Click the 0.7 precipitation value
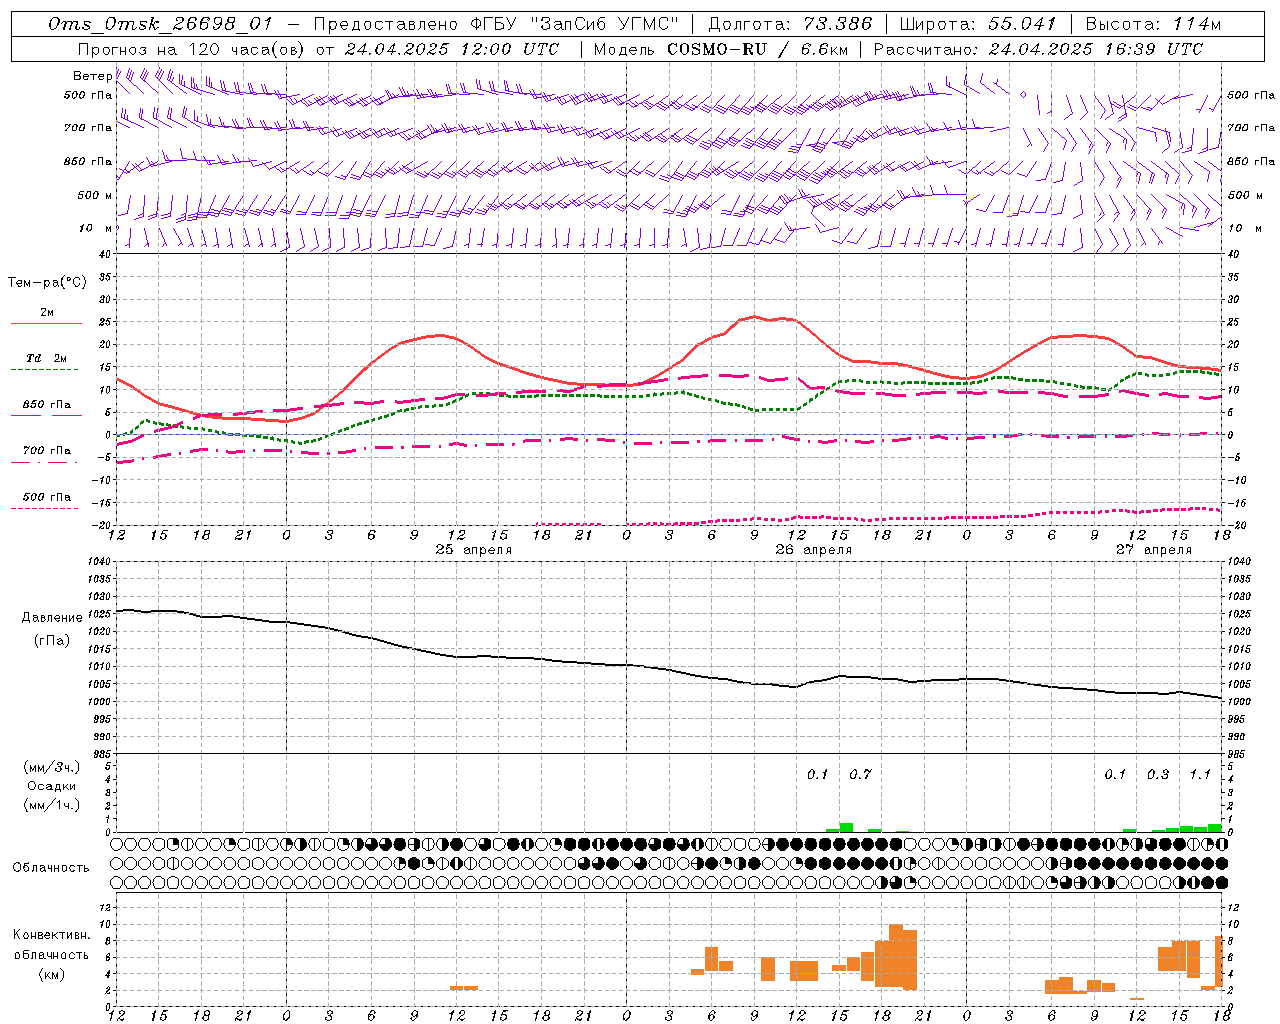 860,774
